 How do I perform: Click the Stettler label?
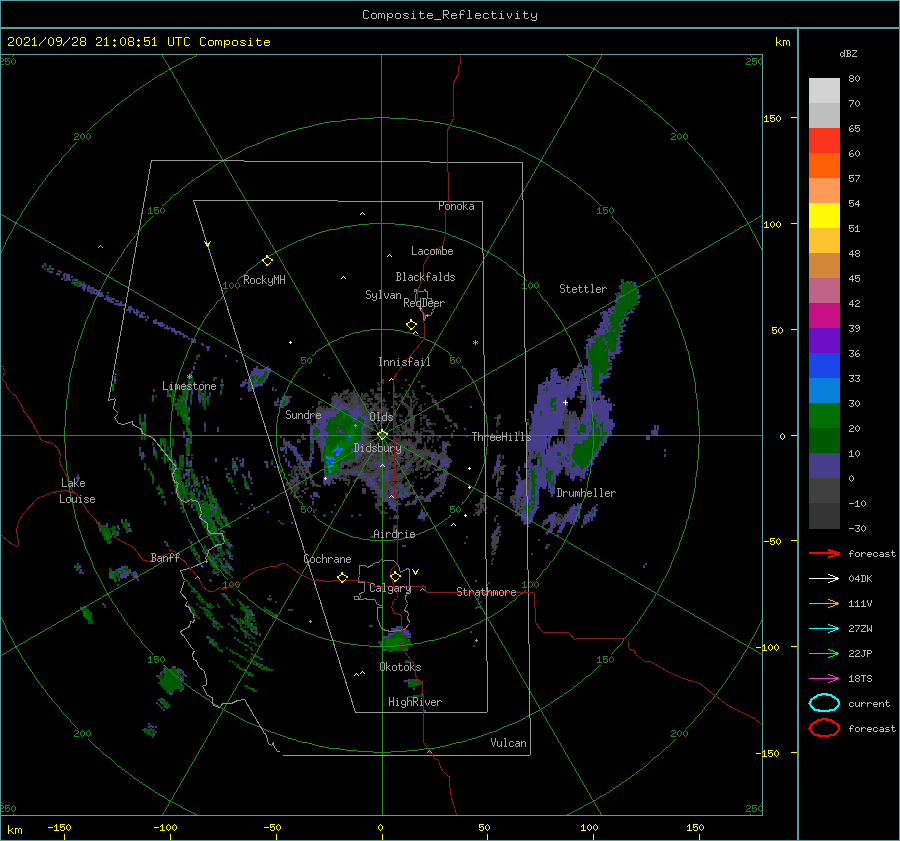tap(583, 289)
